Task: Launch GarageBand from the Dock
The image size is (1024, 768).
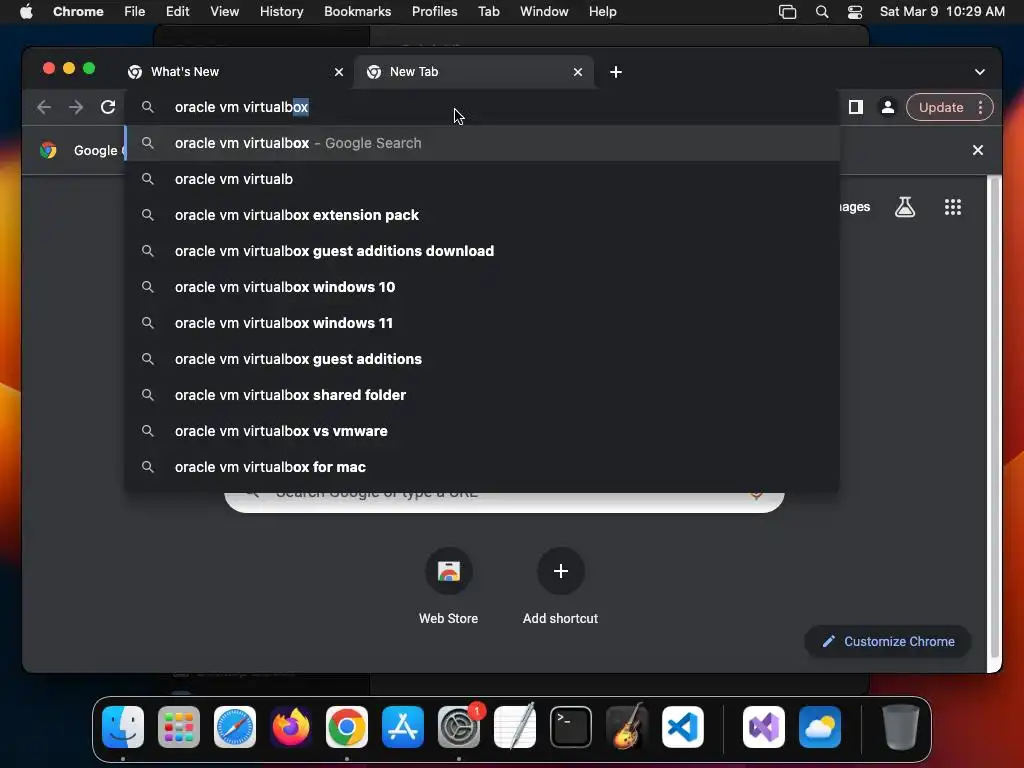Action: point(627,727)
